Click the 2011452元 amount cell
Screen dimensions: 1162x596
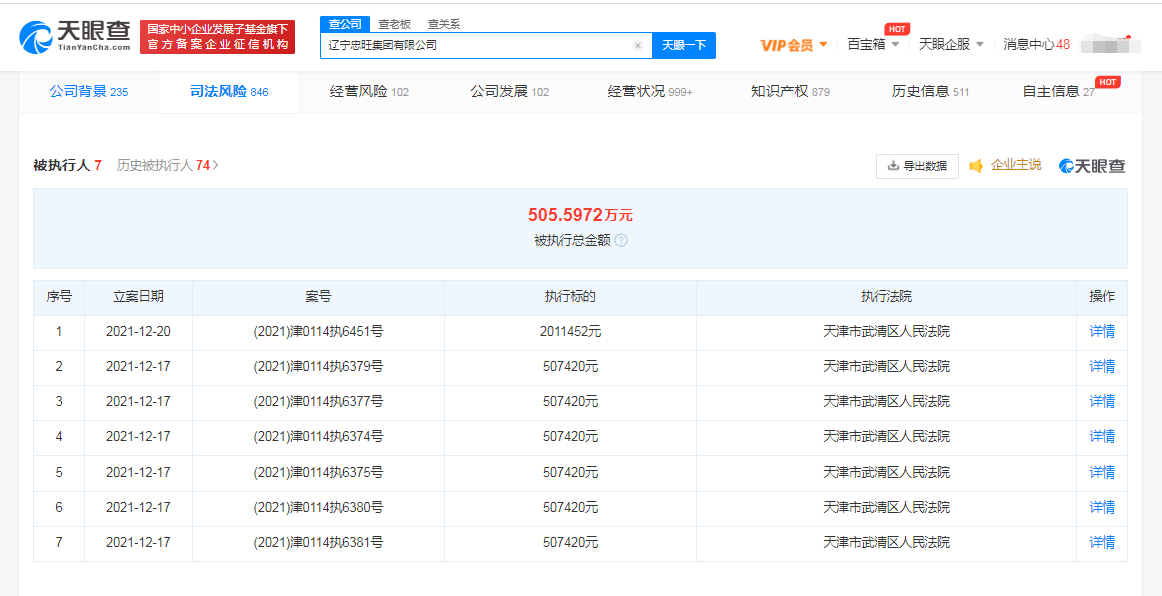pos(571,331)
